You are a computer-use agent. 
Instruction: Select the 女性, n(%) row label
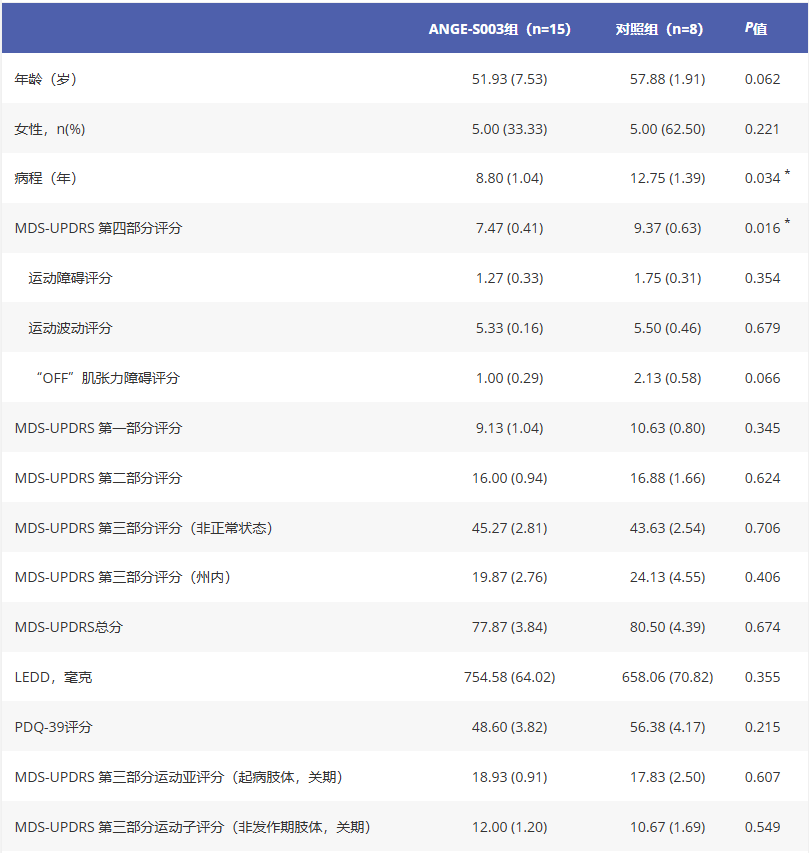50,129
